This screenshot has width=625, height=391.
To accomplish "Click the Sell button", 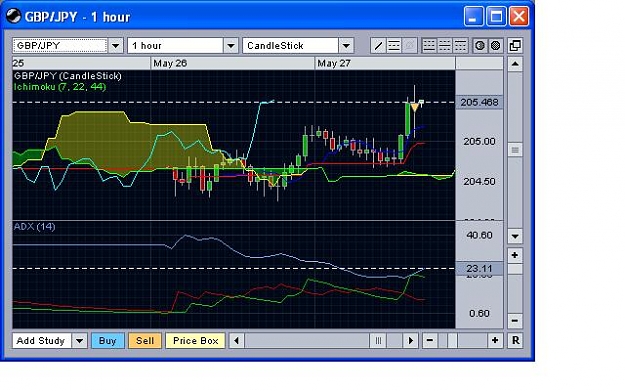I will coord(145,341).
